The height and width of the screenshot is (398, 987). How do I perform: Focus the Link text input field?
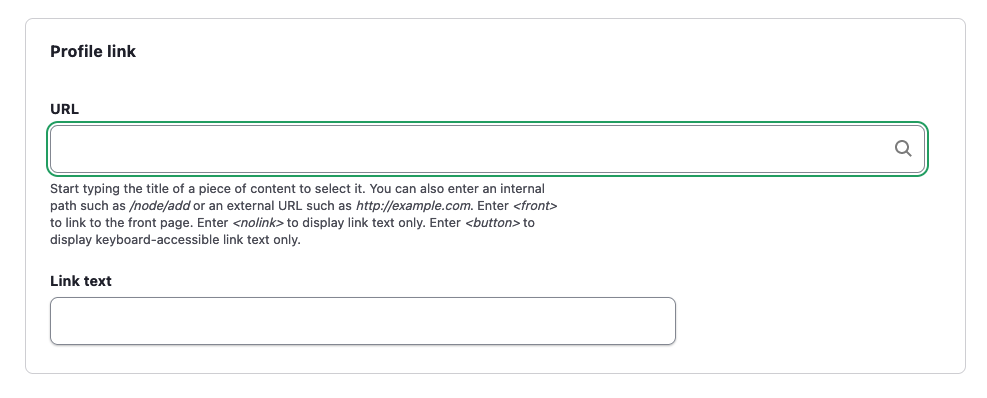(363, 321)
